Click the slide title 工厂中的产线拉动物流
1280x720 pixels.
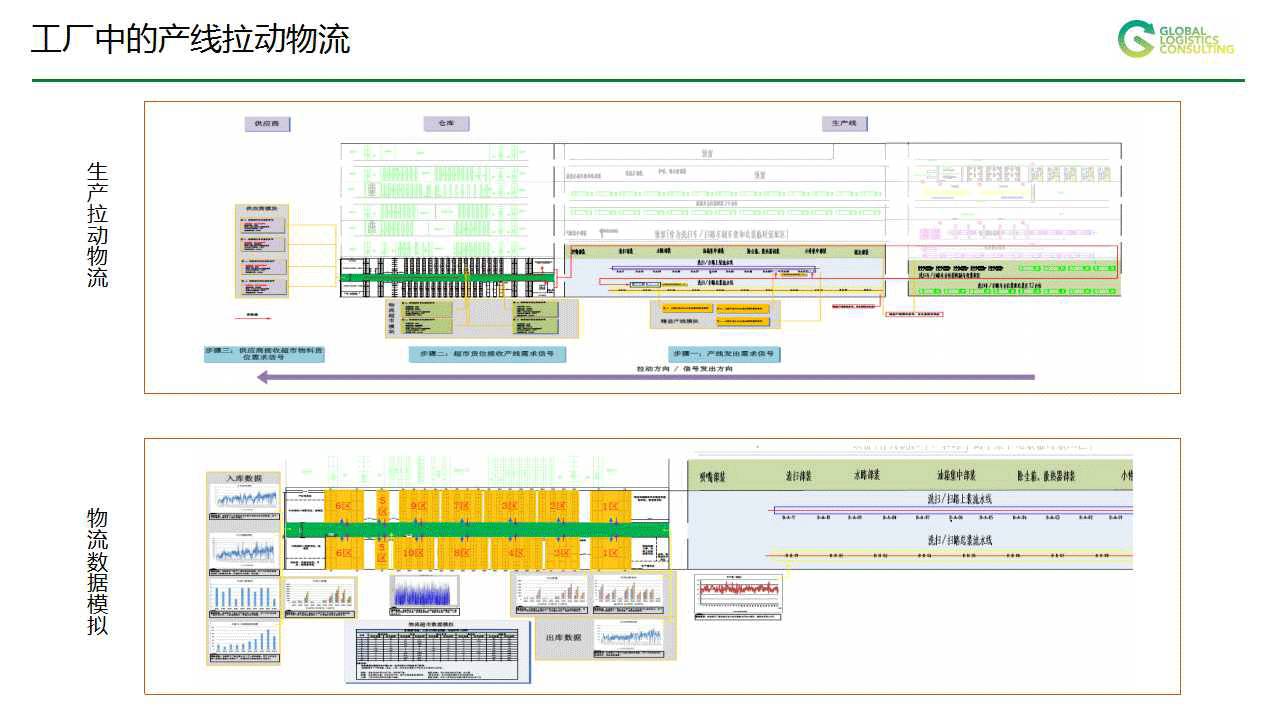(190, 40)
